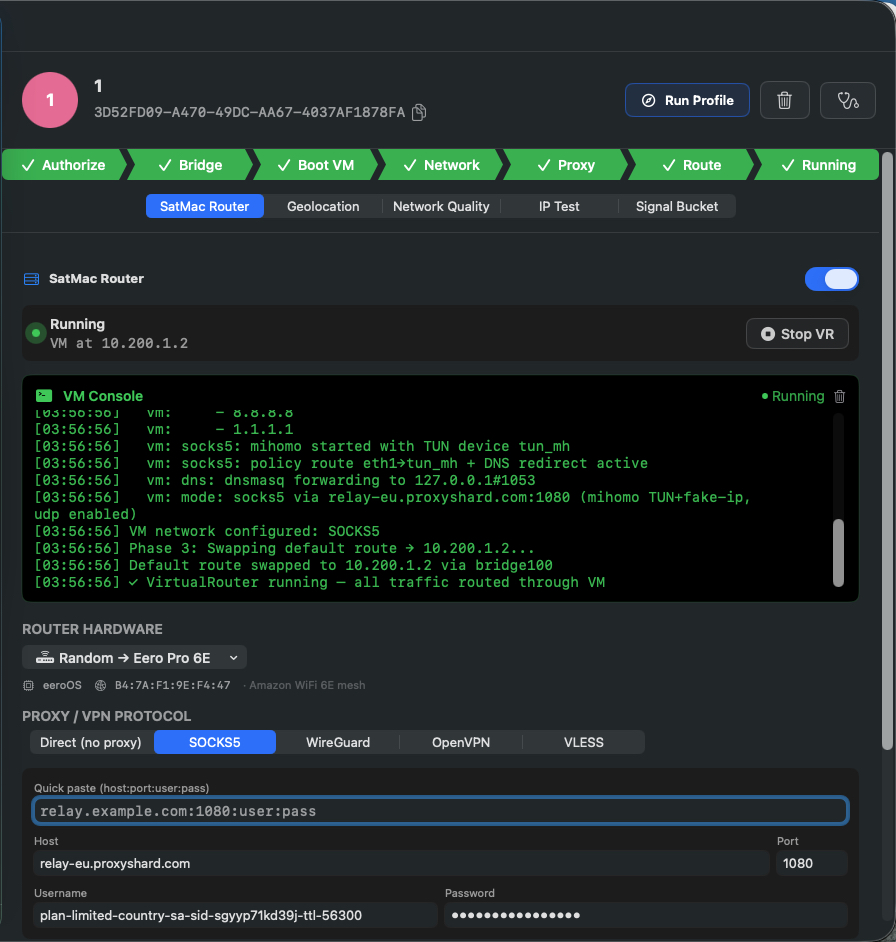
Task: Select the VLESS protocol
Action: [x=584, y=743]
